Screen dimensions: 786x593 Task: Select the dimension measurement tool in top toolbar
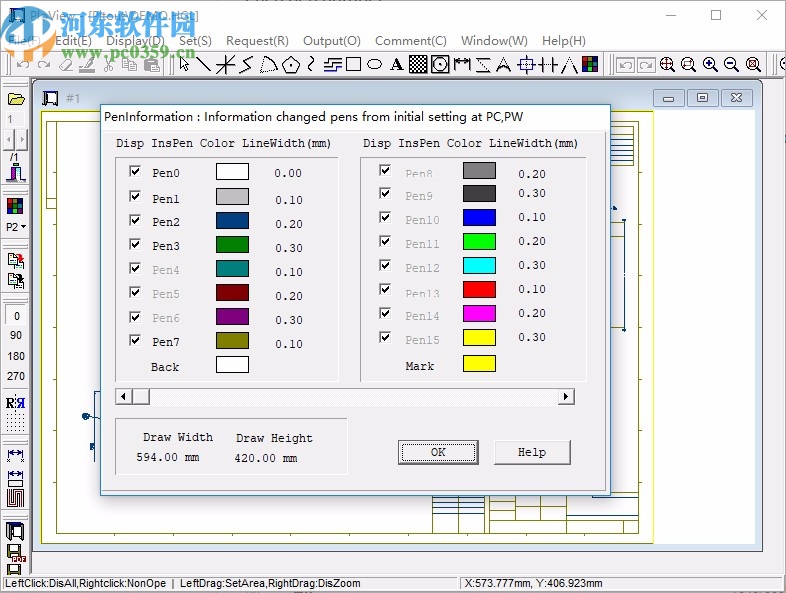click(462, 64)
